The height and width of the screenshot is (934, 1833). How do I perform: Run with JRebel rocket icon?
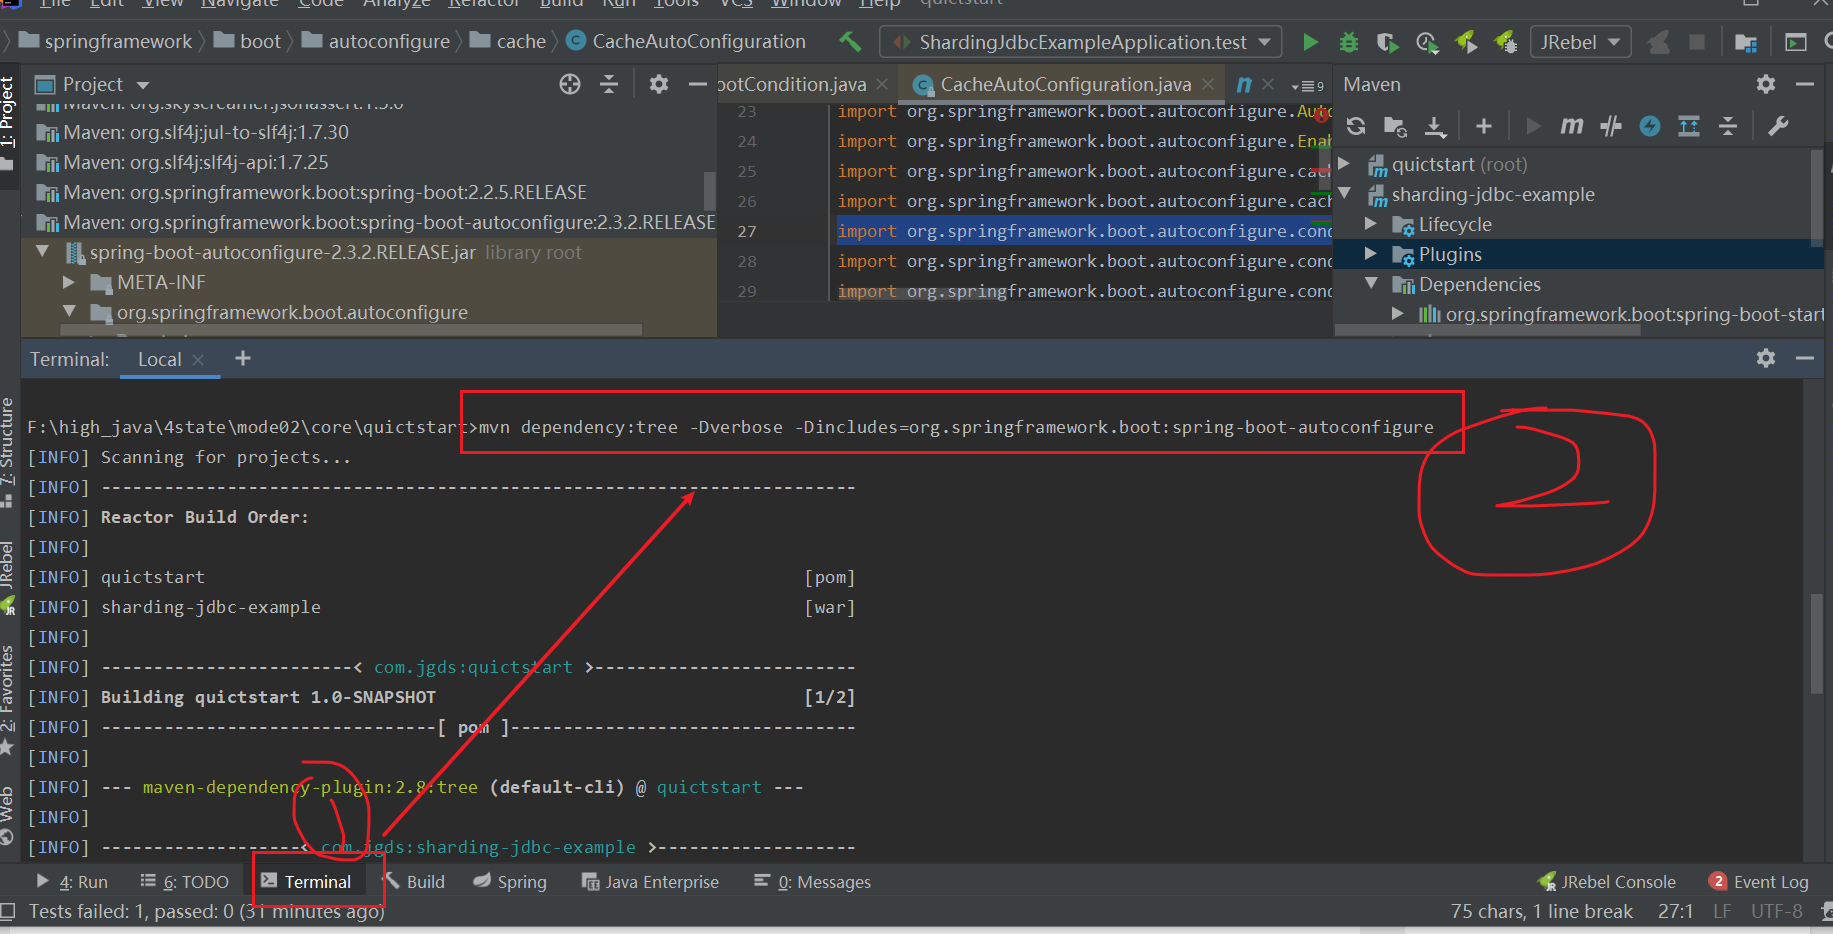pyautogui.click(x=1466, y=42)
